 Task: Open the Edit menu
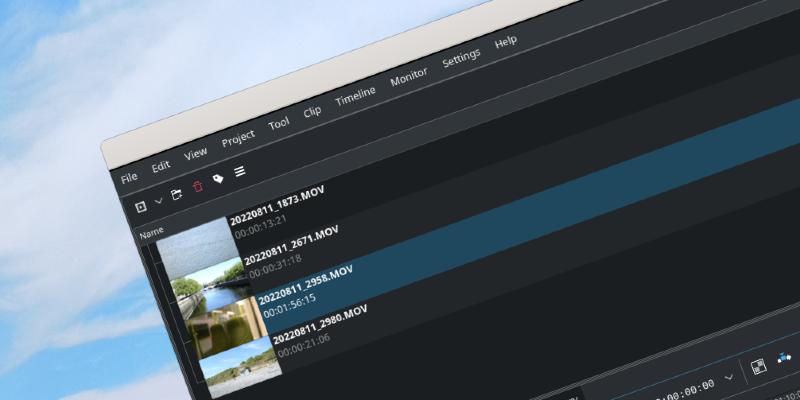(161, 166)
